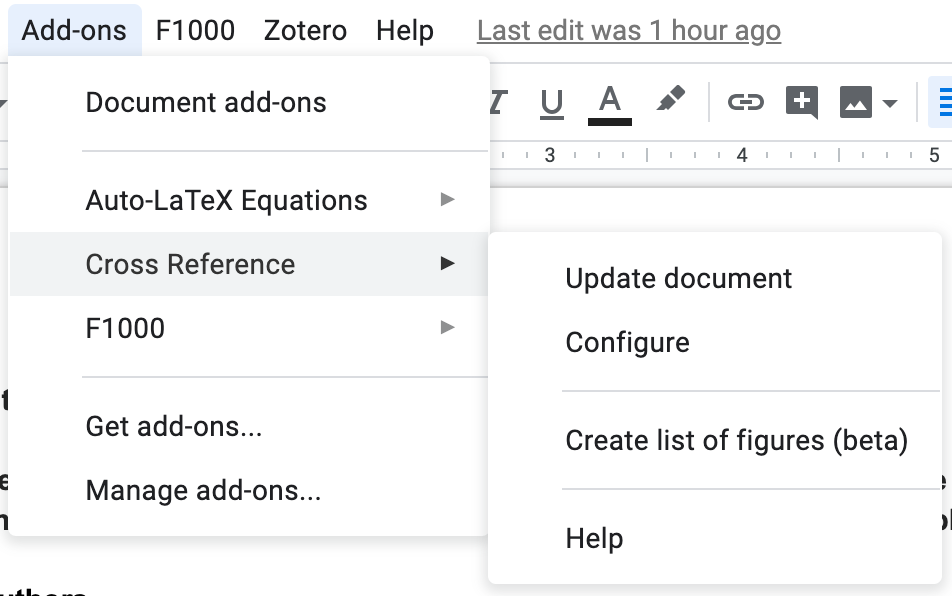The image size is (952, 596).
Task: Select Update document in Cross Reference submenu
Action: (x=679, y=278)
